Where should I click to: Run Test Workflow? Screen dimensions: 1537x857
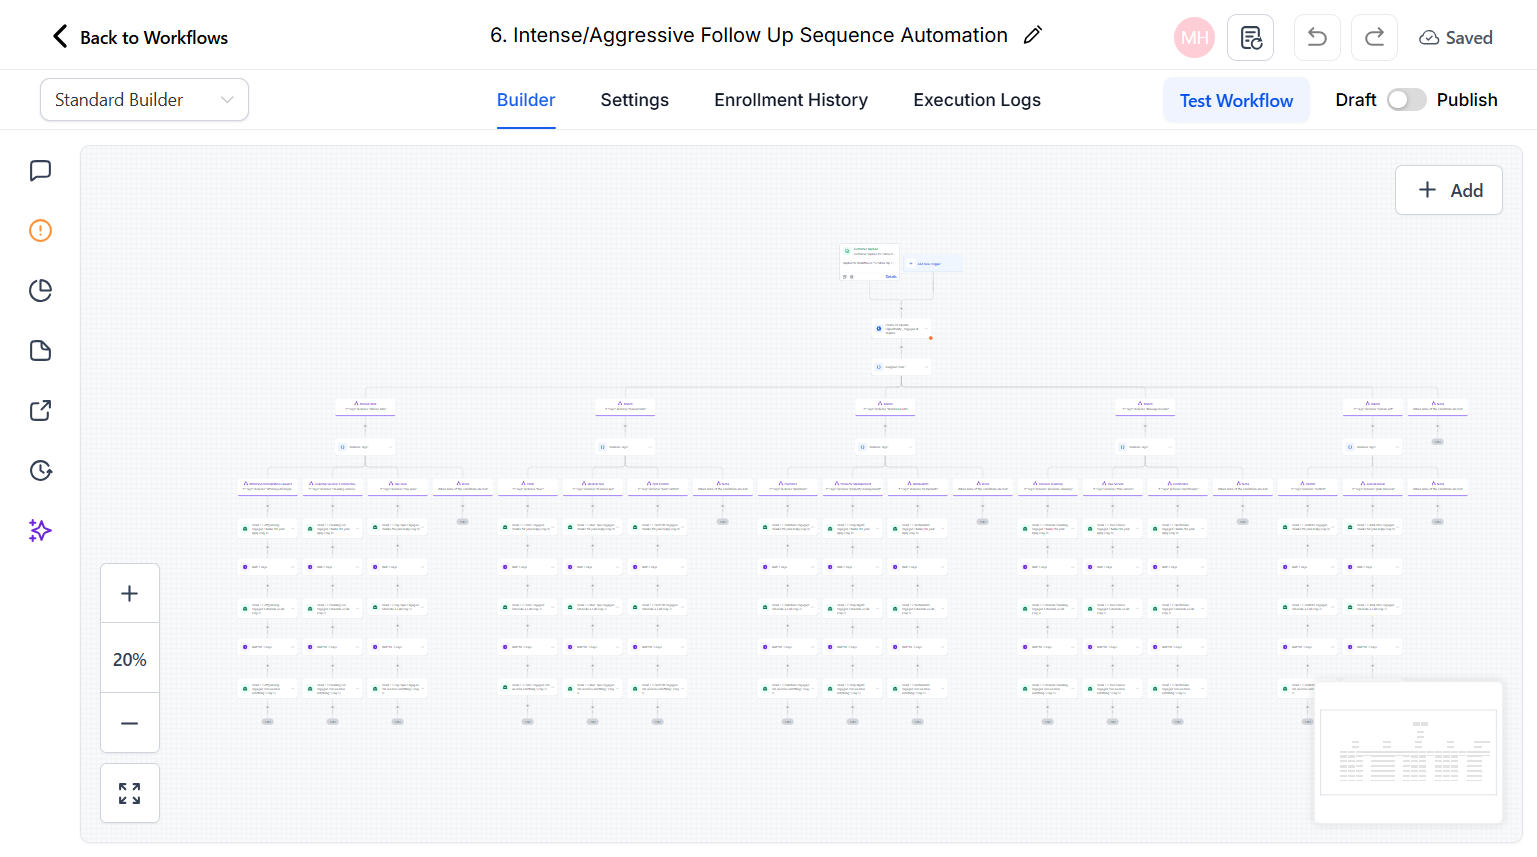[x=1236, y=100]
